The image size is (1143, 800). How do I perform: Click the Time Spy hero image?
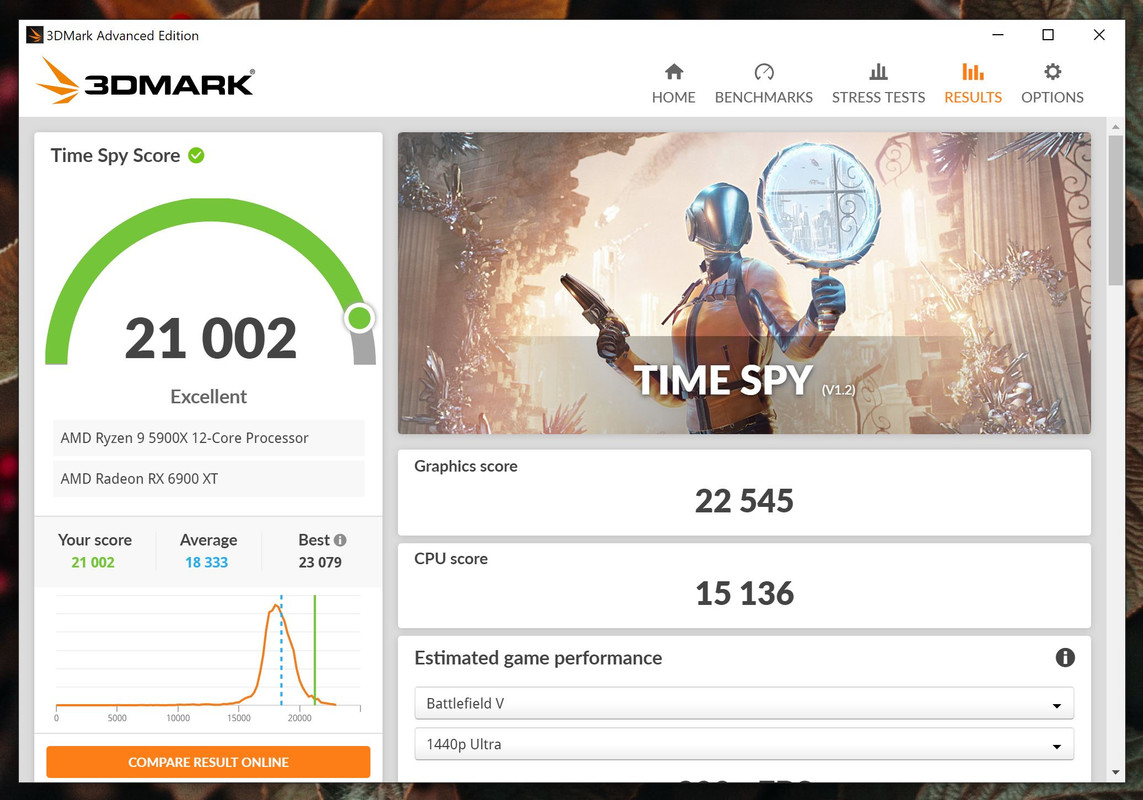744,283
